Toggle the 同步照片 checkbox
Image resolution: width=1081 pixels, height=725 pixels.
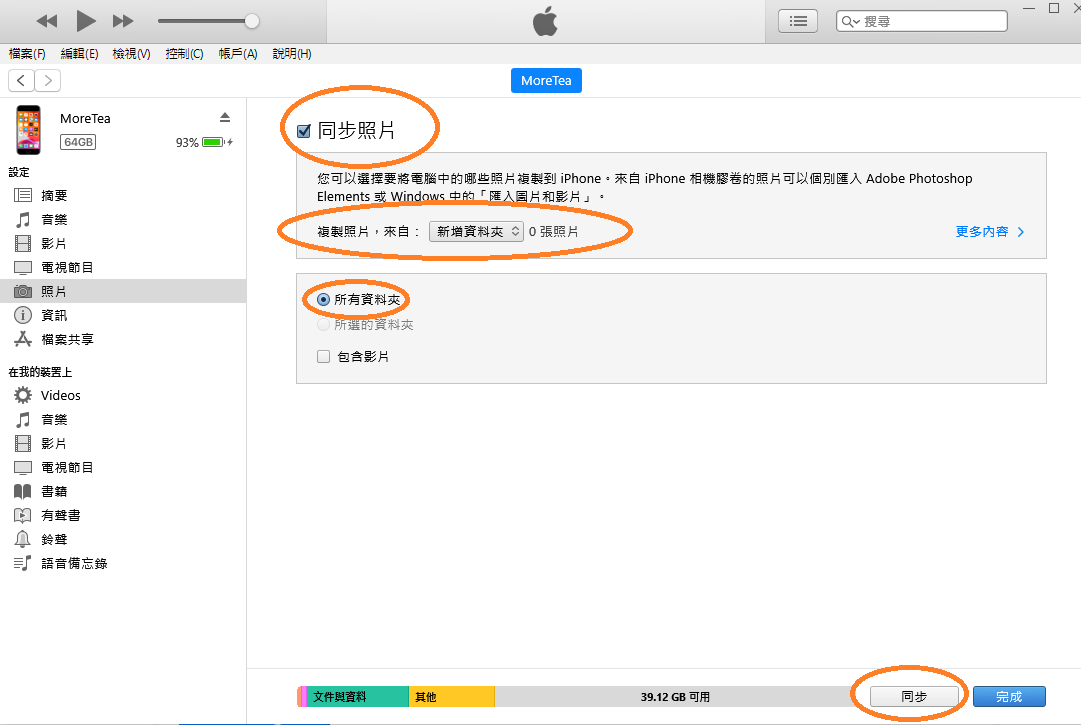coord(303,131)
